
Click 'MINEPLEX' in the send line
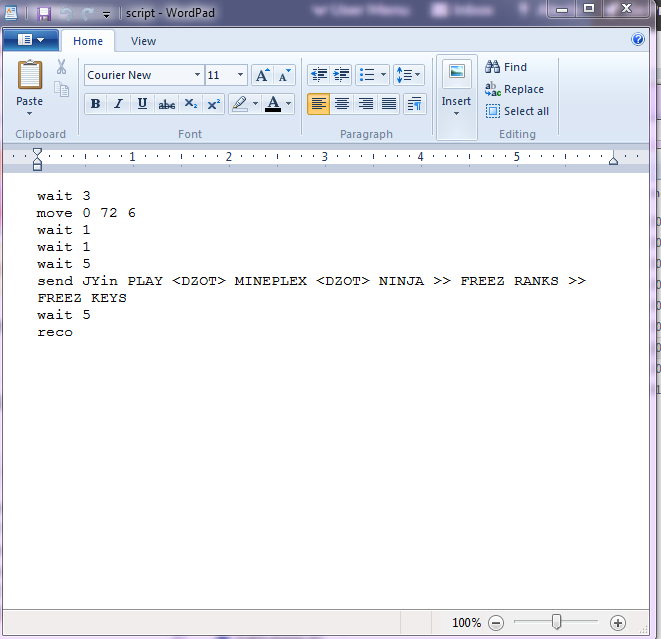tap(271, 281)
